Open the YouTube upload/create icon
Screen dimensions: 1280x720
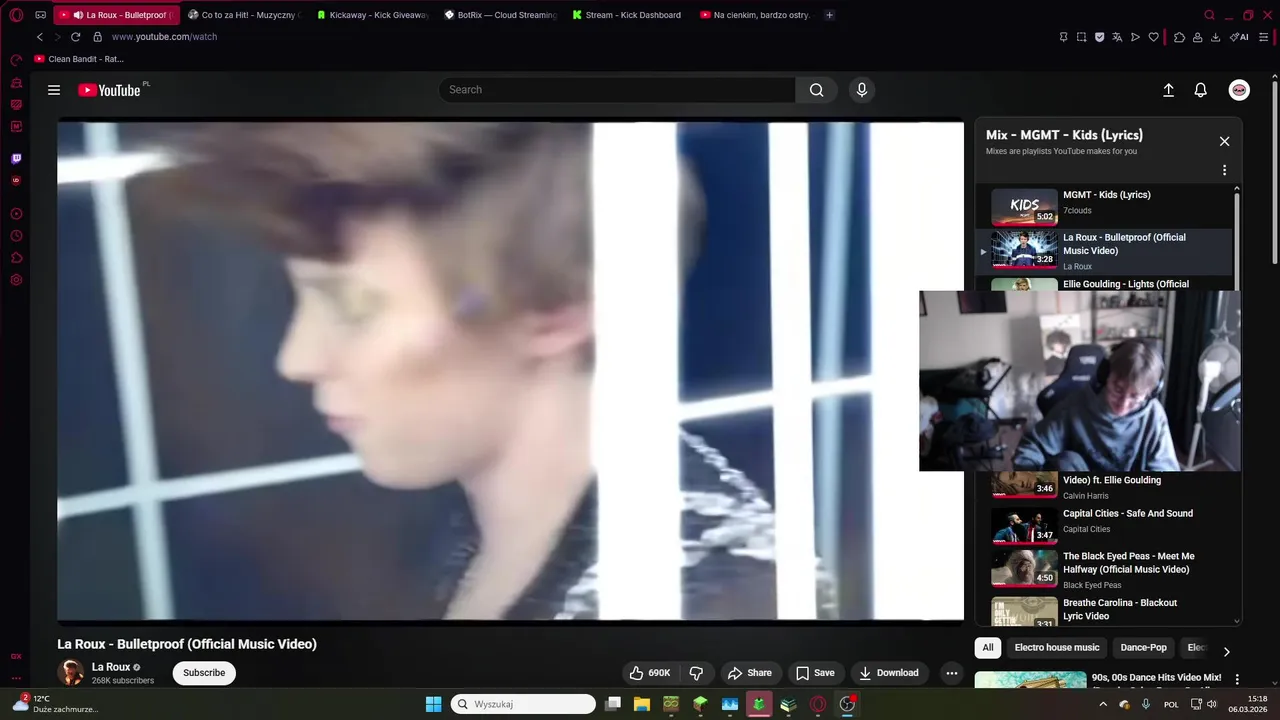[x=1168, y=90]
